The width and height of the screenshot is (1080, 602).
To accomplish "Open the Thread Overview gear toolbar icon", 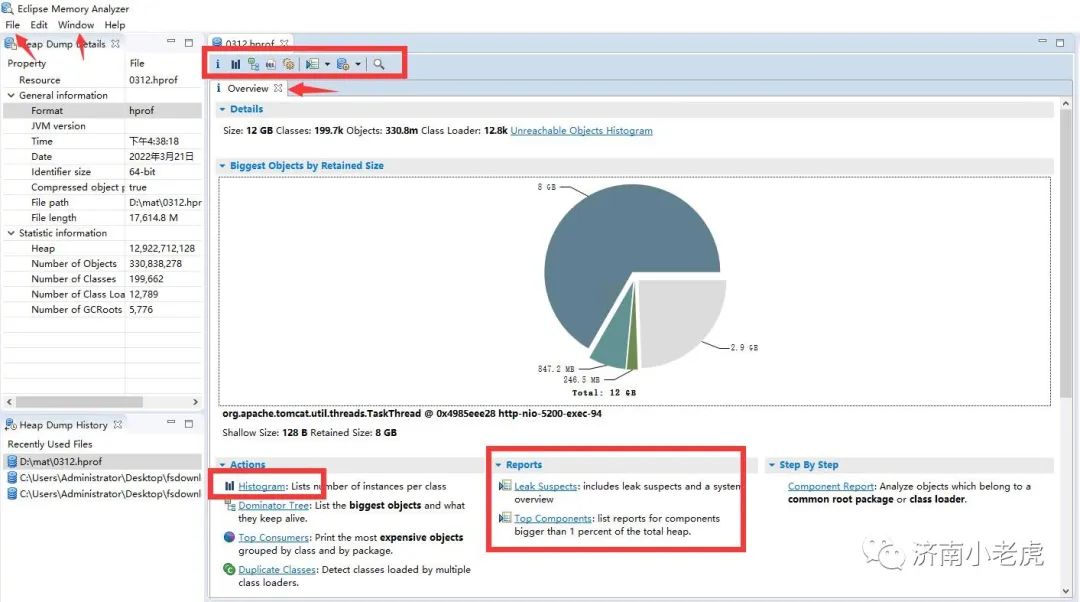I will (289, 64).
